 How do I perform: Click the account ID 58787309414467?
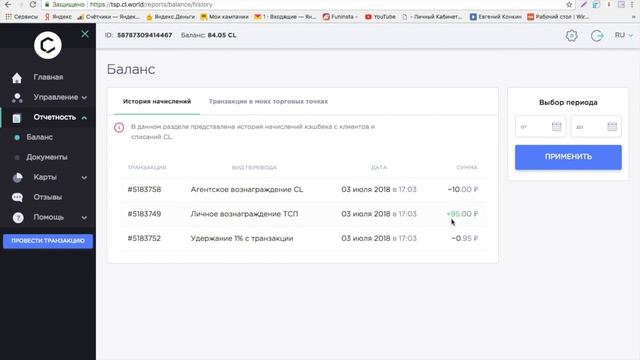coord(144,35)
